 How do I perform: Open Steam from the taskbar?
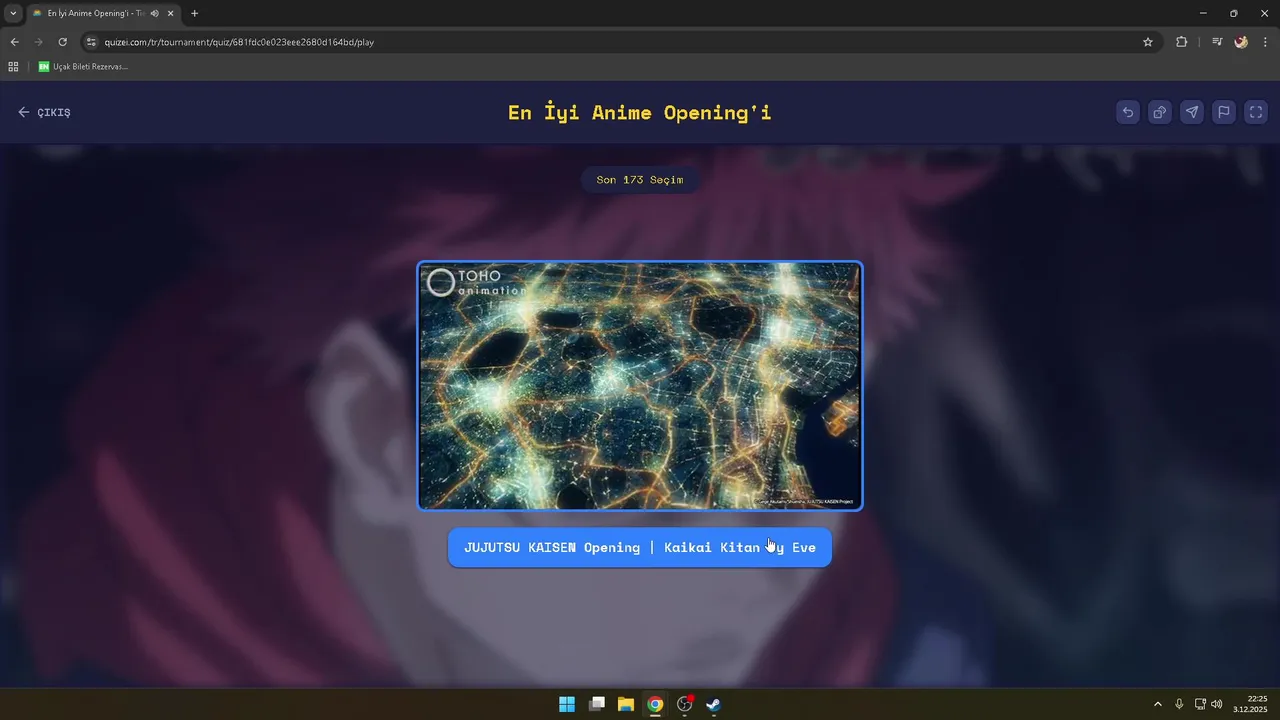pos(714,704)
